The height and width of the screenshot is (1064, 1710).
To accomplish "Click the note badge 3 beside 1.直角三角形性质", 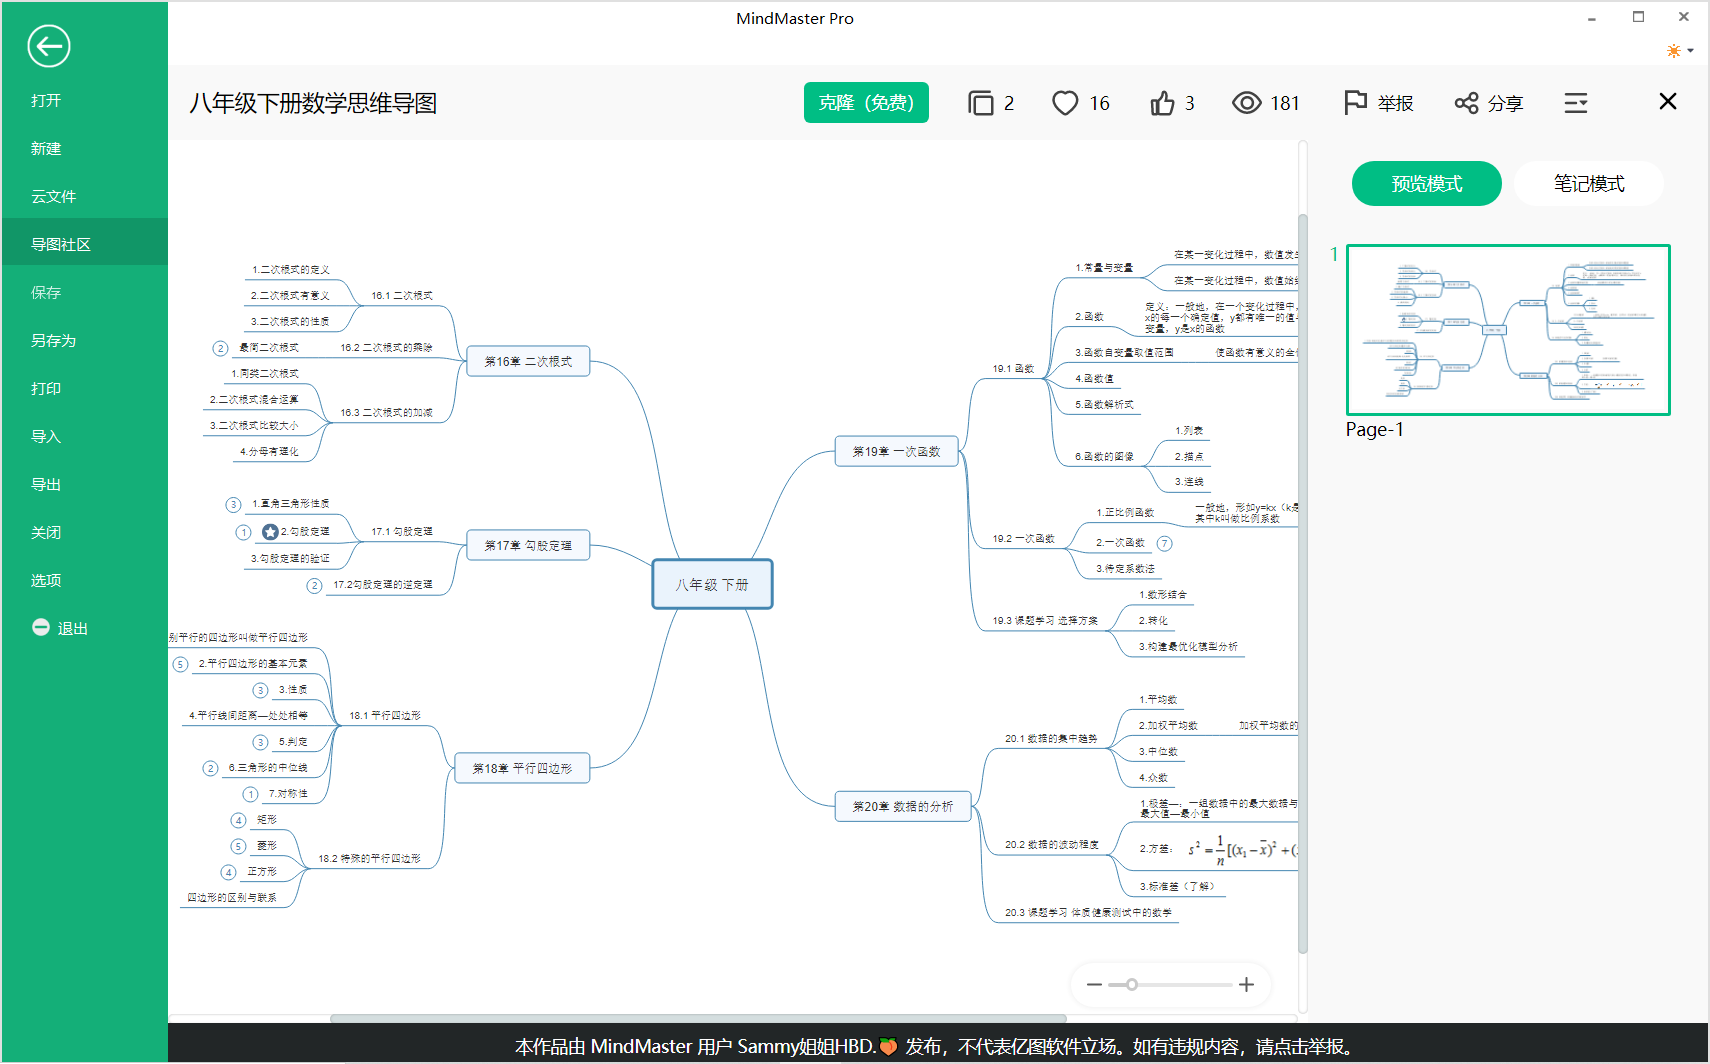I will [x=233, y=505].
